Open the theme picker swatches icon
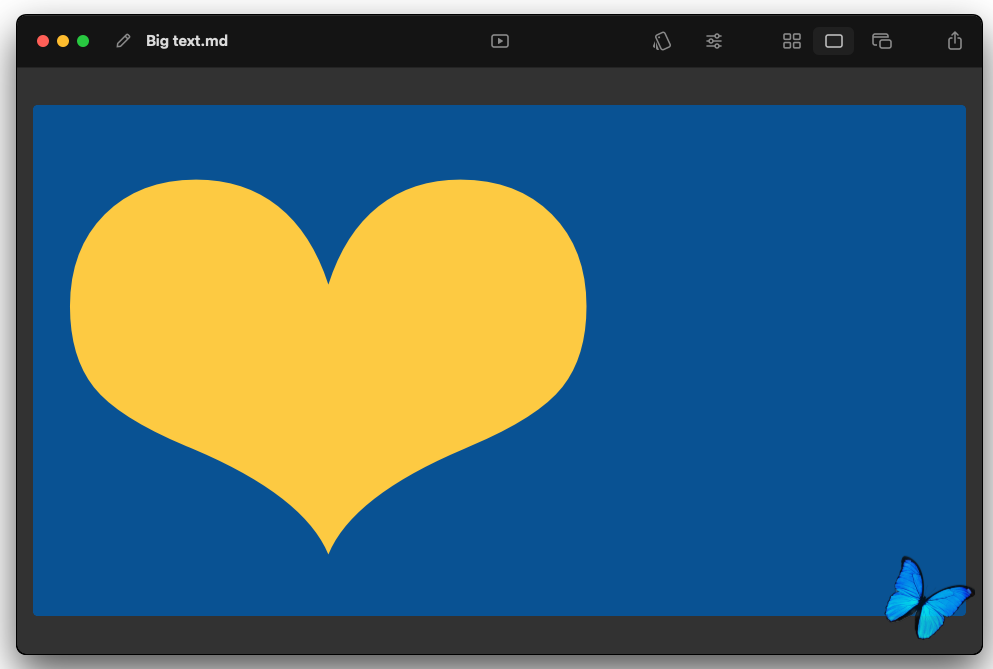This screenshot has height=669, width=993. pyautogui.click(x=662, y=41)
